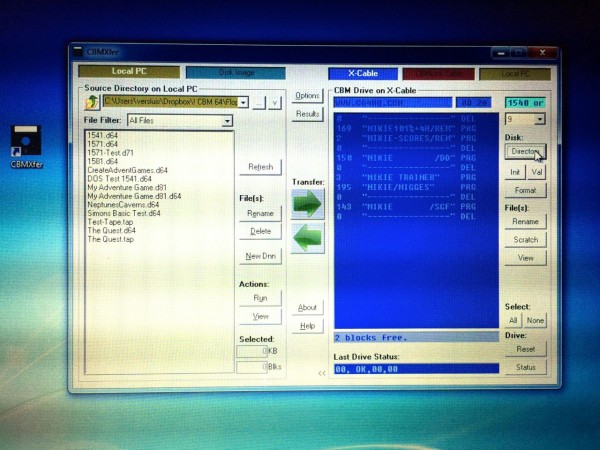Select file 1571-Test.d71 in list
This screenshot has width=600, height=450.
[111, 153]
